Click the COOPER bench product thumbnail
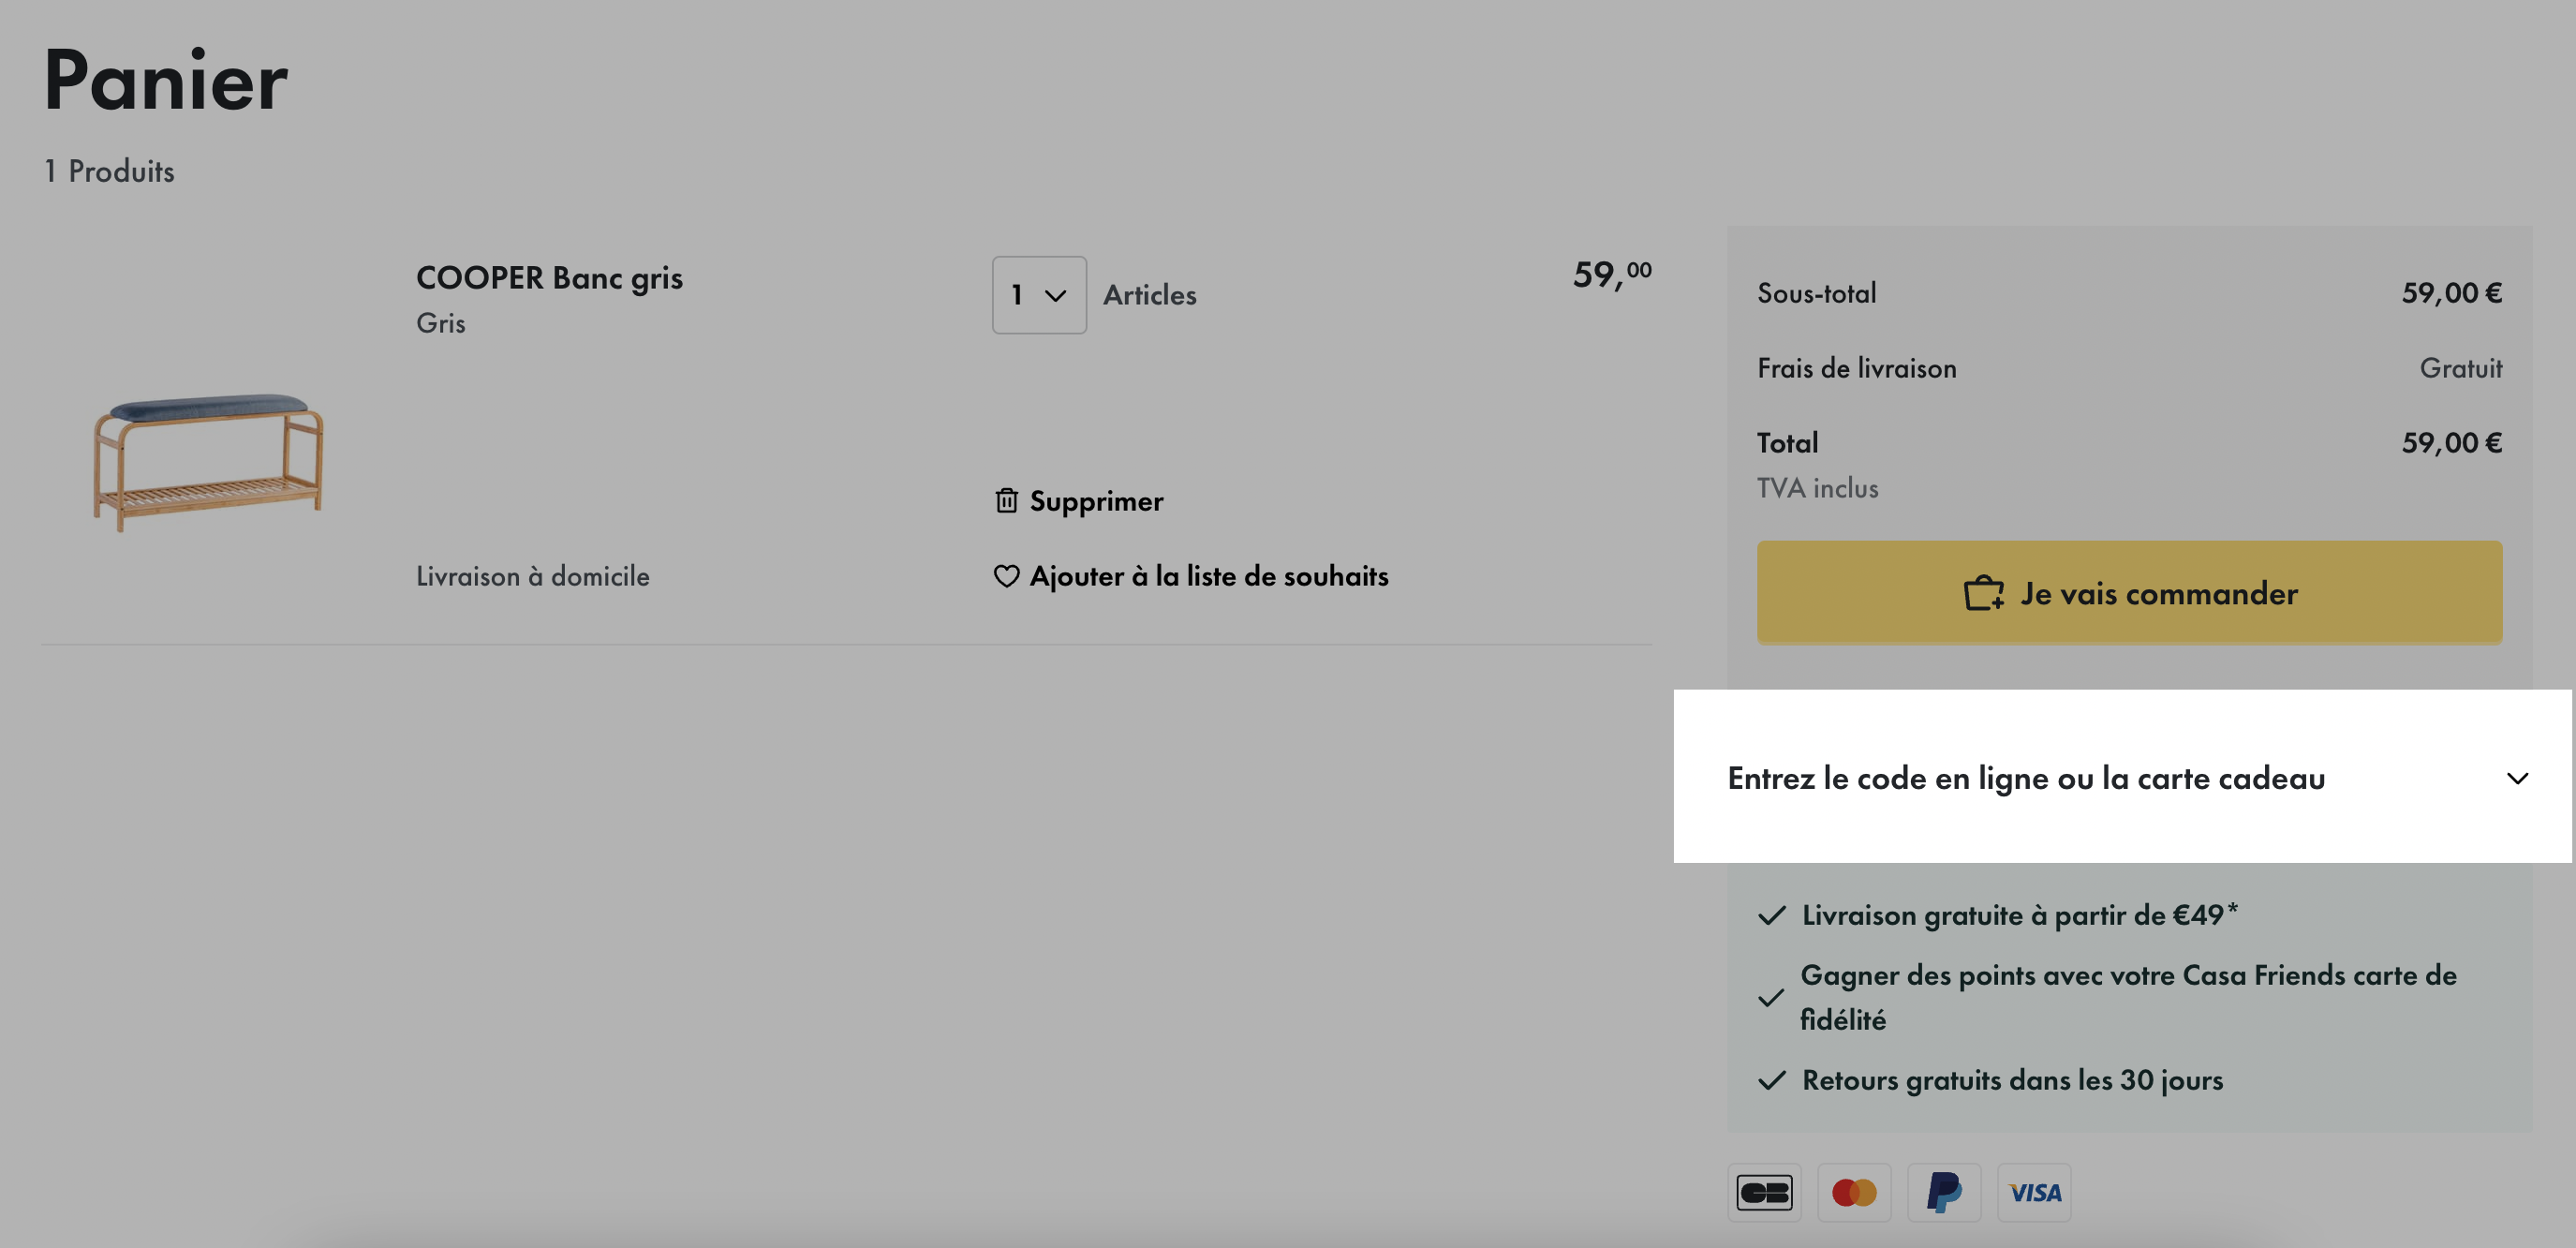Image resolution: width=2576 pixels, height=1248 pixels. tap(208, 460)
